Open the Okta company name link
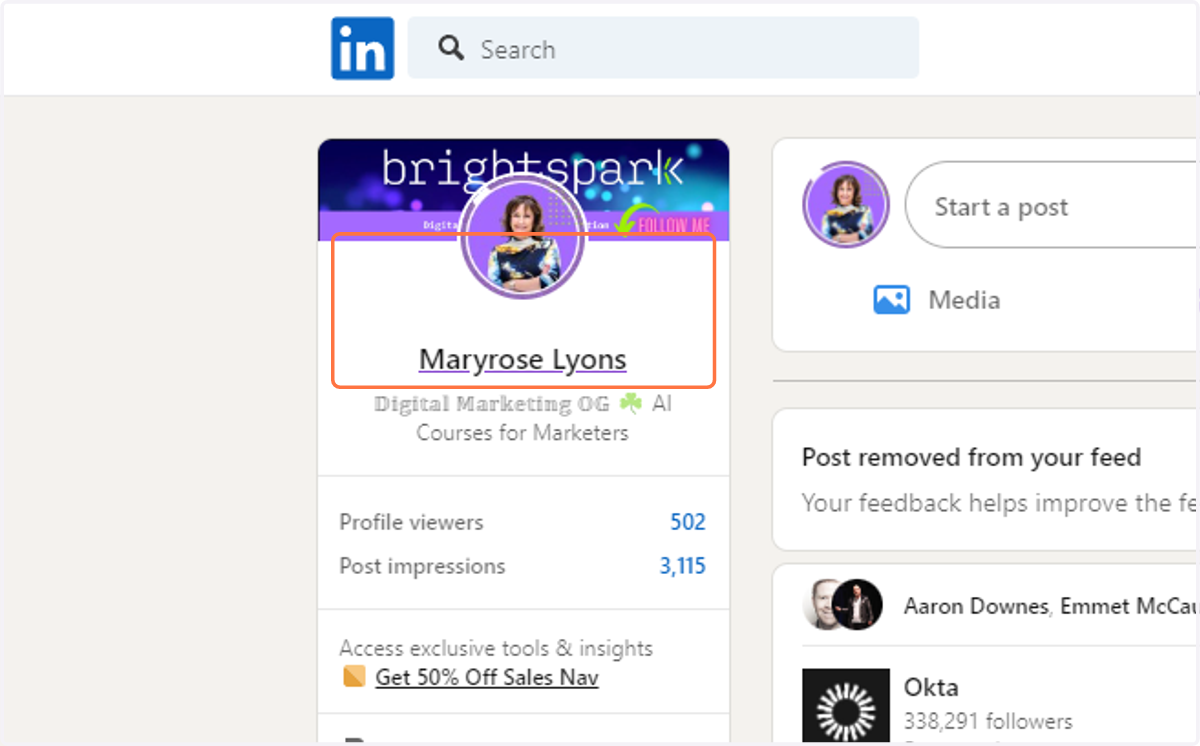1200x746 pixels. 931,688
